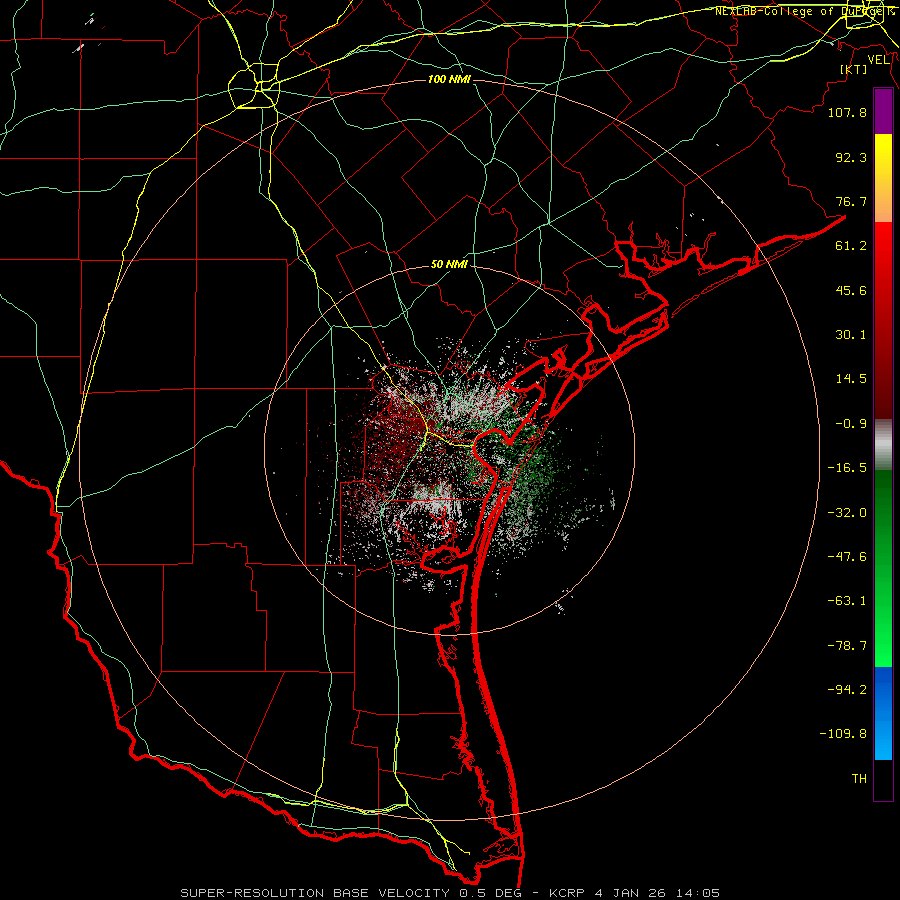The height and width of the screenshot is (900, 900).
Task: Click the purple segment of the color bar
Action: click(x=883, y=111)
